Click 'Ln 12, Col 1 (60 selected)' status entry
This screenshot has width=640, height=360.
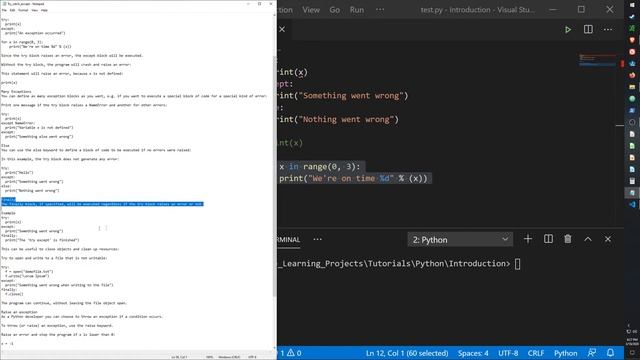pyautogui.click(x=407, y=353)
